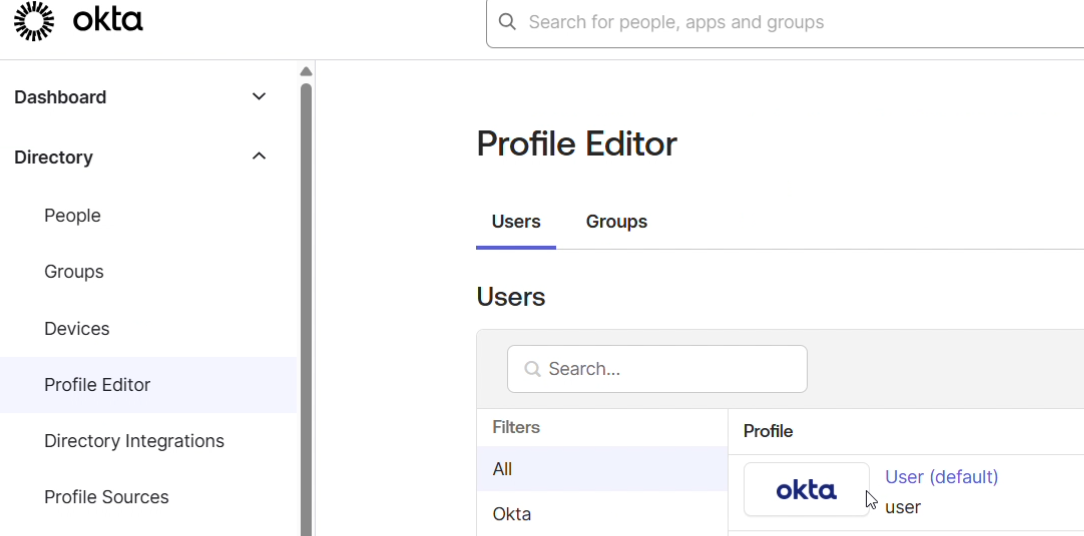Open Directory Integrations
The width and height of the screenshot is (1084, 536).
134,441
